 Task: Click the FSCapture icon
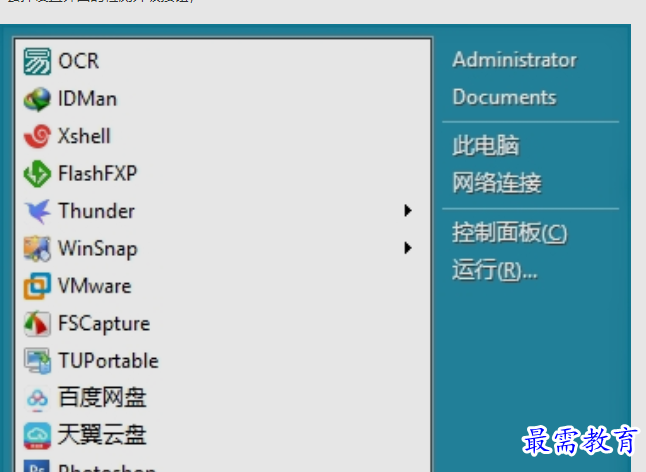point(37,324)
